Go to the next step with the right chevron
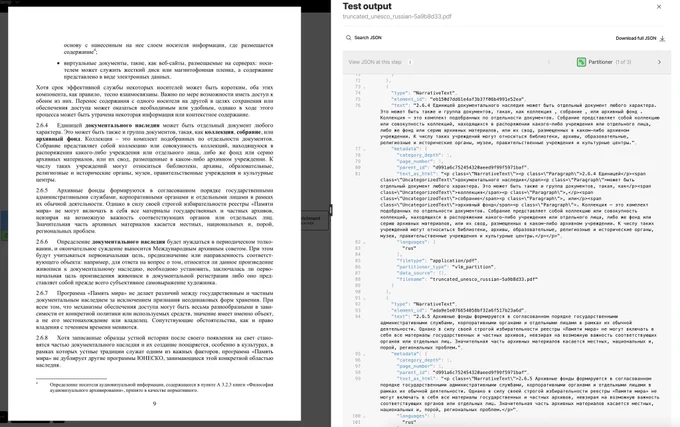Screen dimensions: 680x427 pyautogui.click(x=659, y=62)
